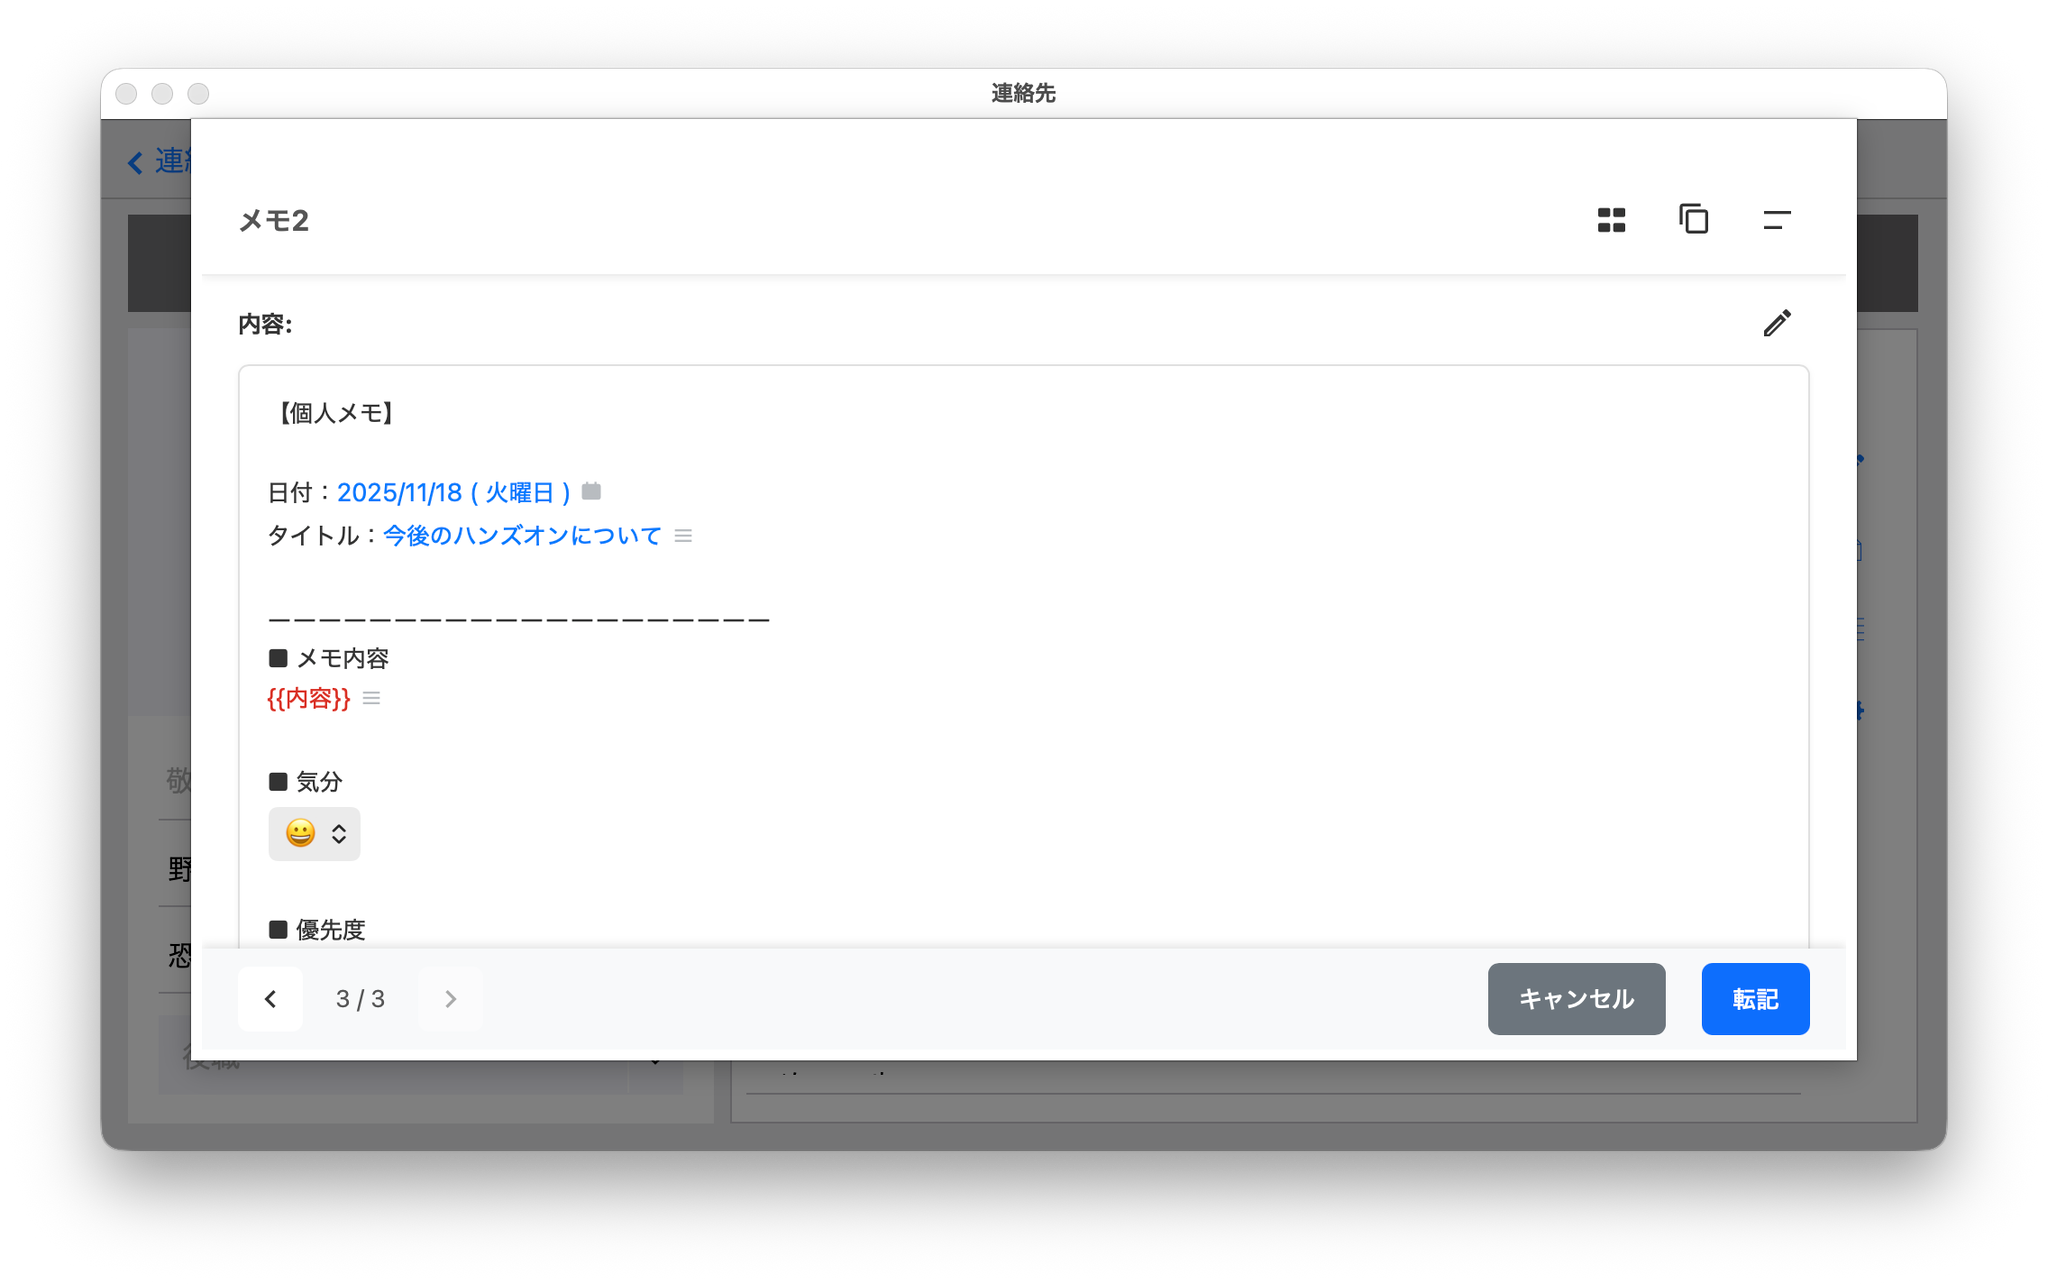Click the date 2025/11/18 (火曜日) link
Viewport: 2048px width, 1284px height.
click(x=453, y=492)
